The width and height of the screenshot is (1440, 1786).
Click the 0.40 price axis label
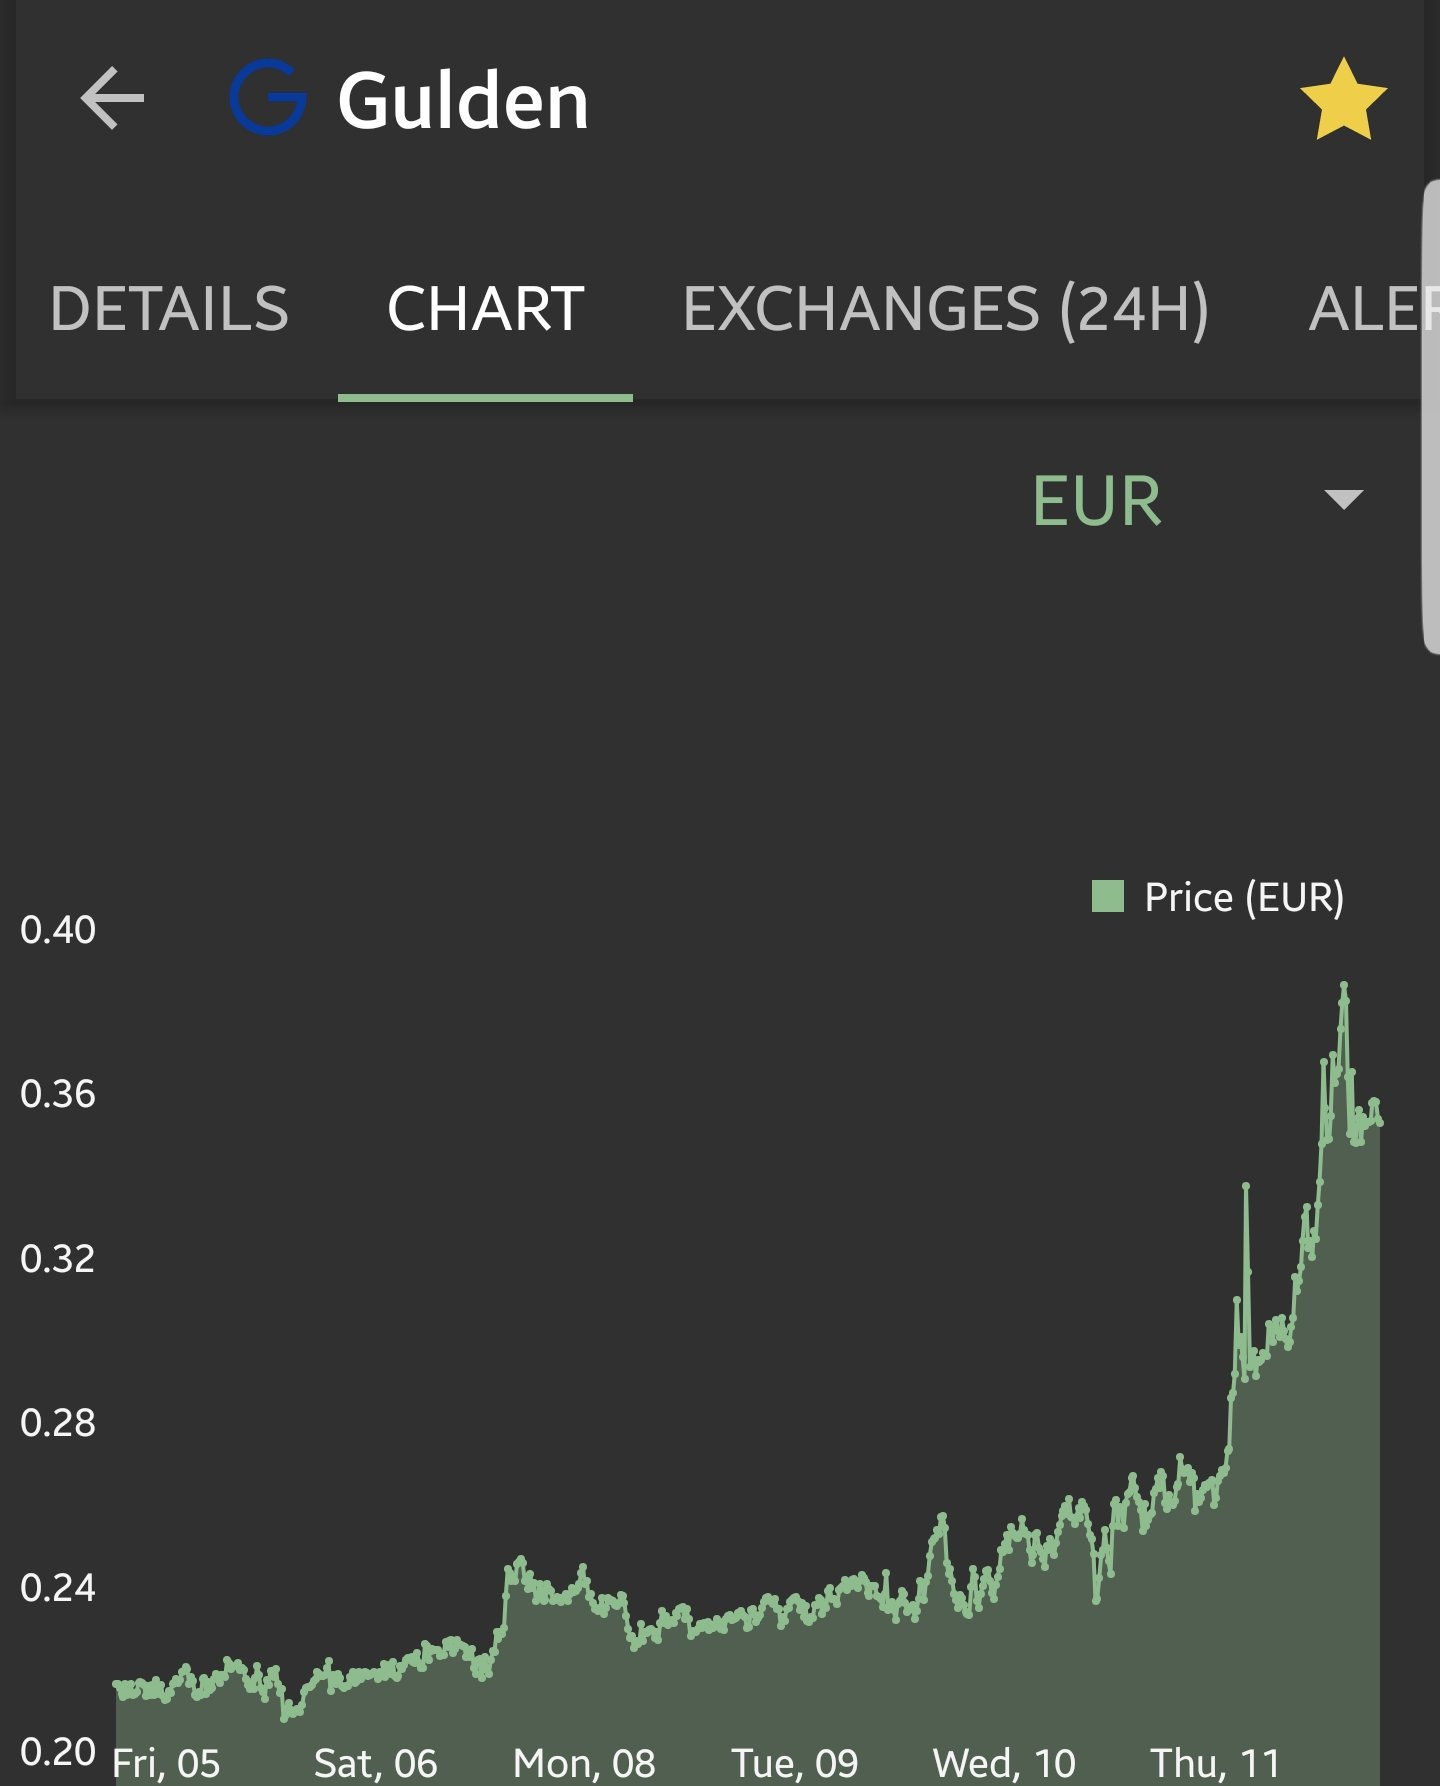click(x=58, y=929)
